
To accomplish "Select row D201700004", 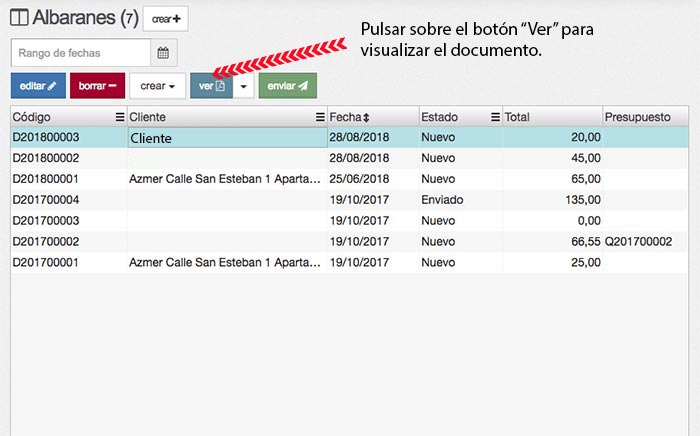I will pos(349,200).
